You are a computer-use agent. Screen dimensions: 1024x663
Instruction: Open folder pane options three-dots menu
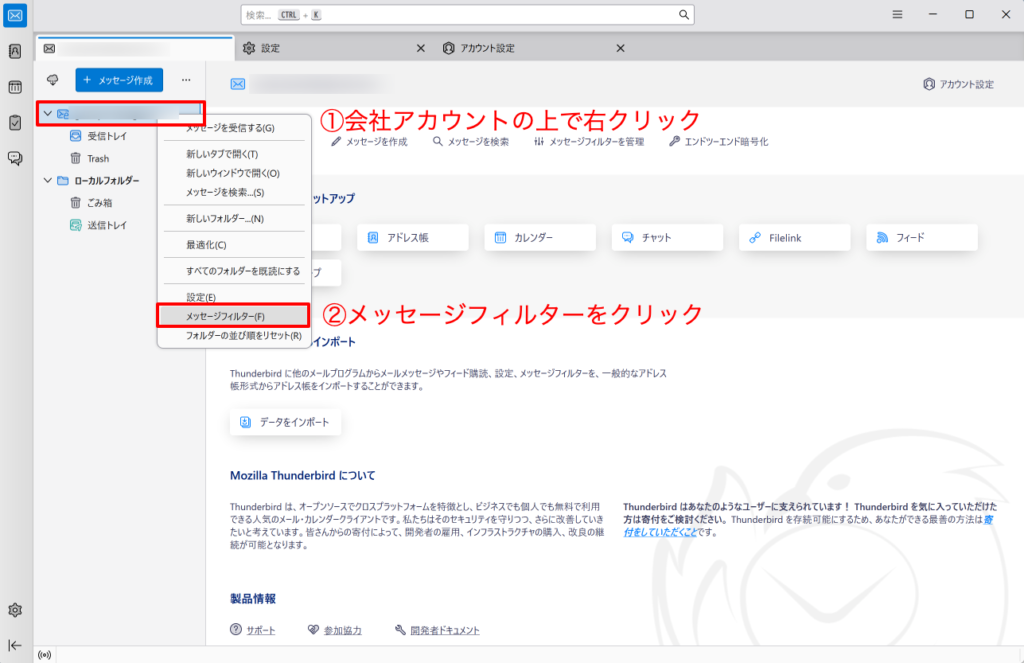click(186, 80)
